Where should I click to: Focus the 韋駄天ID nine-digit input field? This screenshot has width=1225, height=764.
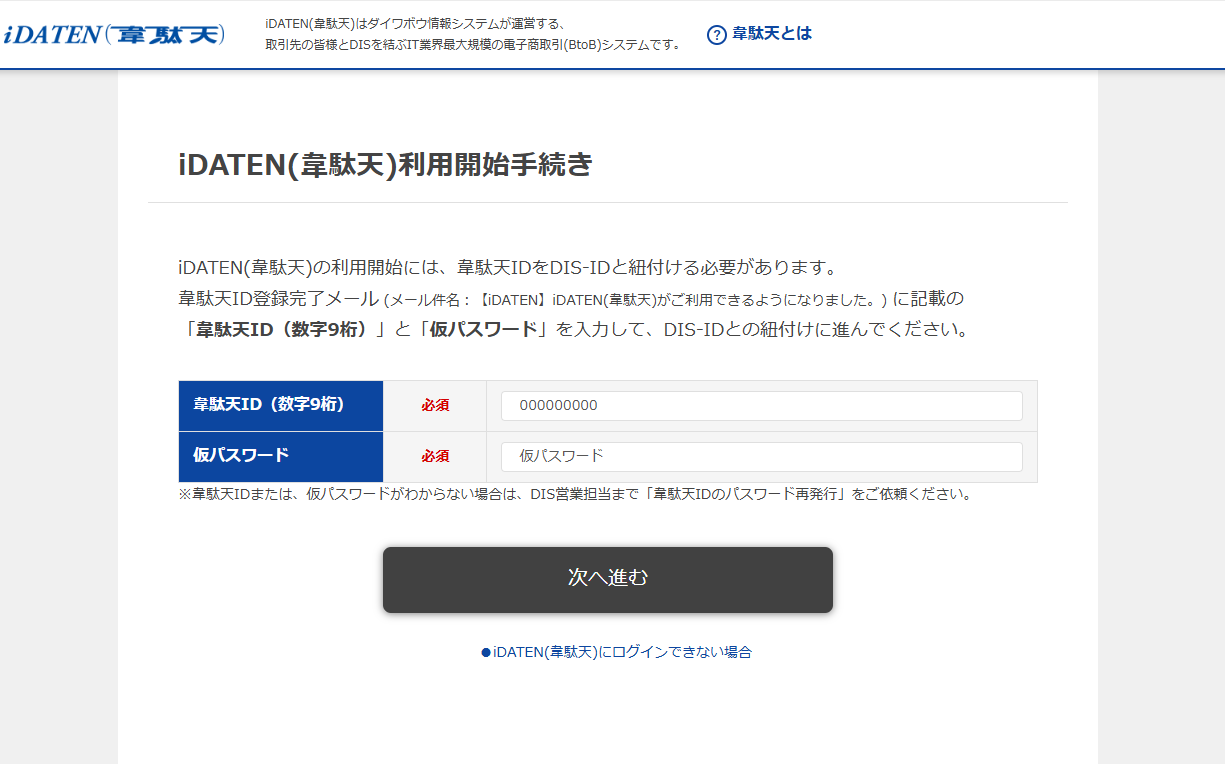(x=761, y=406)
